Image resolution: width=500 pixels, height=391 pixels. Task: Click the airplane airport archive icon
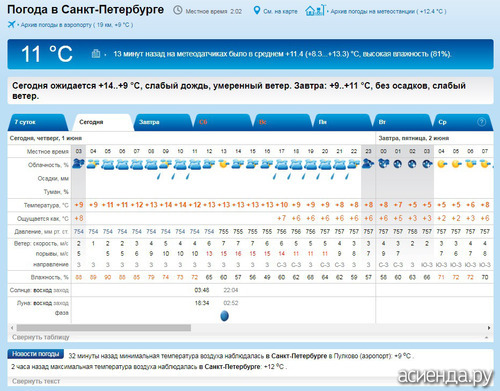12,24
